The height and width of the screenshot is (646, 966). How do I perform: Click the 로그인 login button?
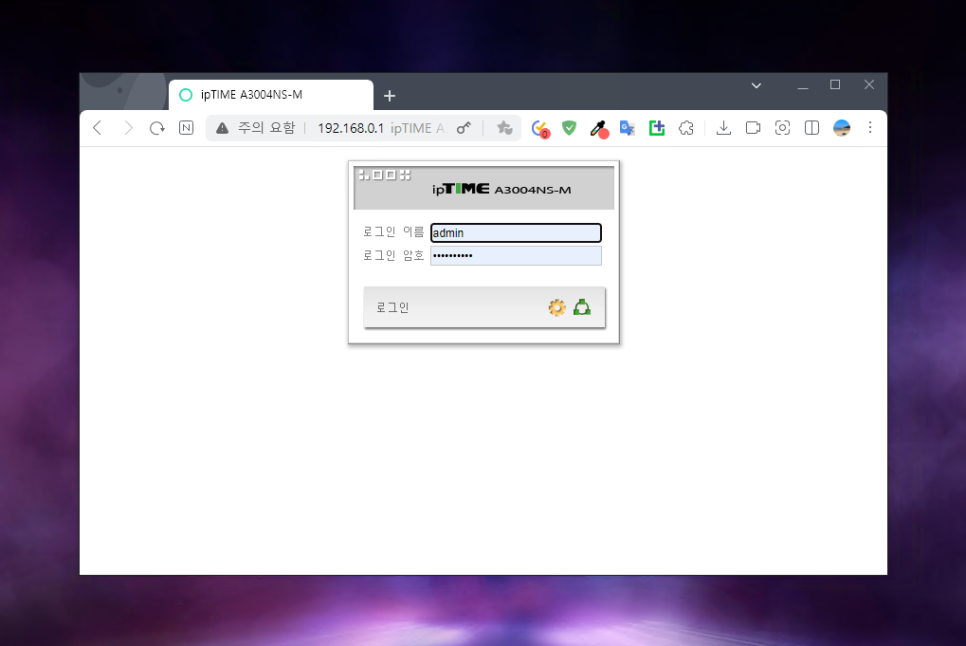(x=485, y=307)
